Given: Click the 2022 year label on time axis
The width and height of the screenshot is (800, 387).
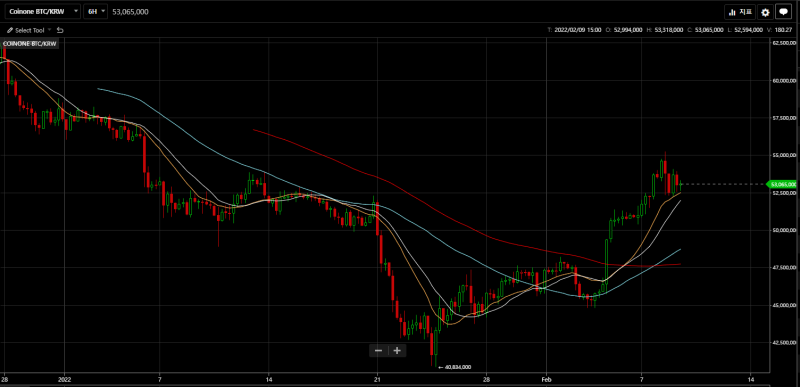Looking at the screenshot, I should (x=65, y=379).
